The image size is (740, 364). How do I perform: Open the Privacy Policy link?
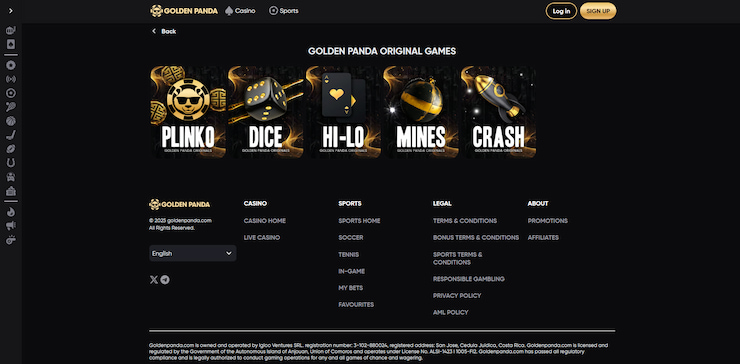click(x=457, y=296)
